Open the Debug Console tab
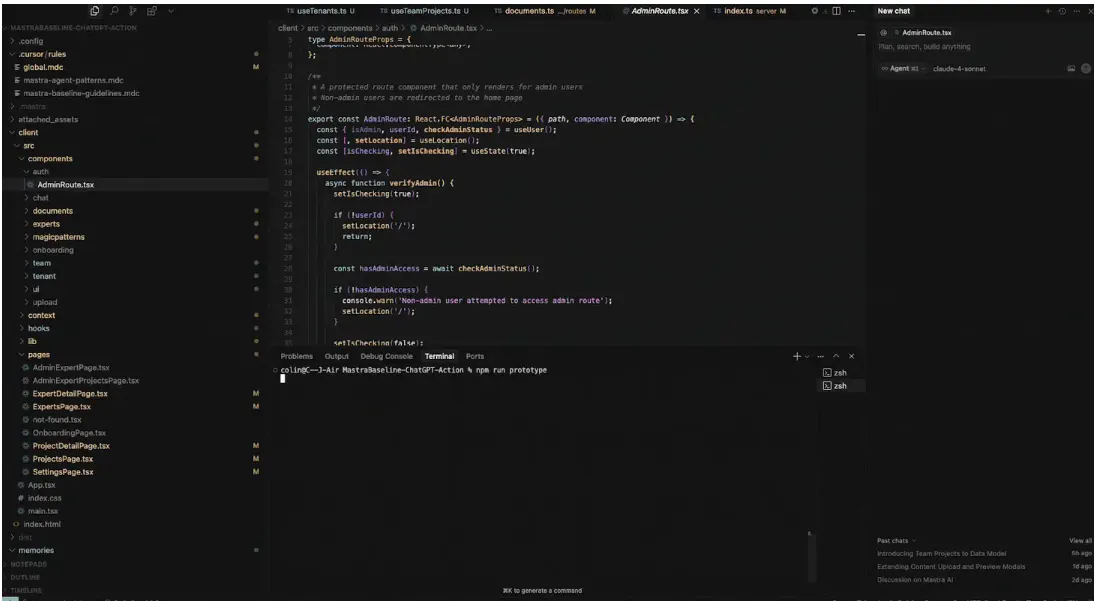The width and height of the screenshot is (1095, 601). [387, 356]
